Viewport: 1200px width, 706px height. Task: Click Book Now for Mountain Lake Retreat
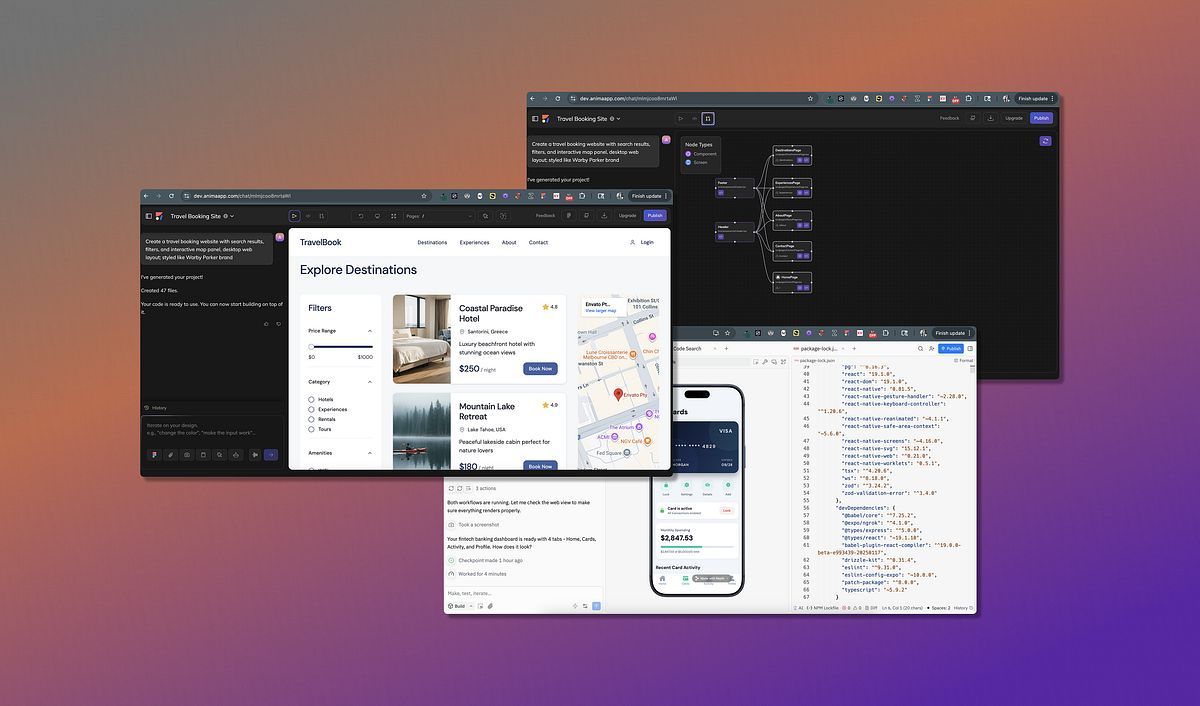tap(540, 466)
